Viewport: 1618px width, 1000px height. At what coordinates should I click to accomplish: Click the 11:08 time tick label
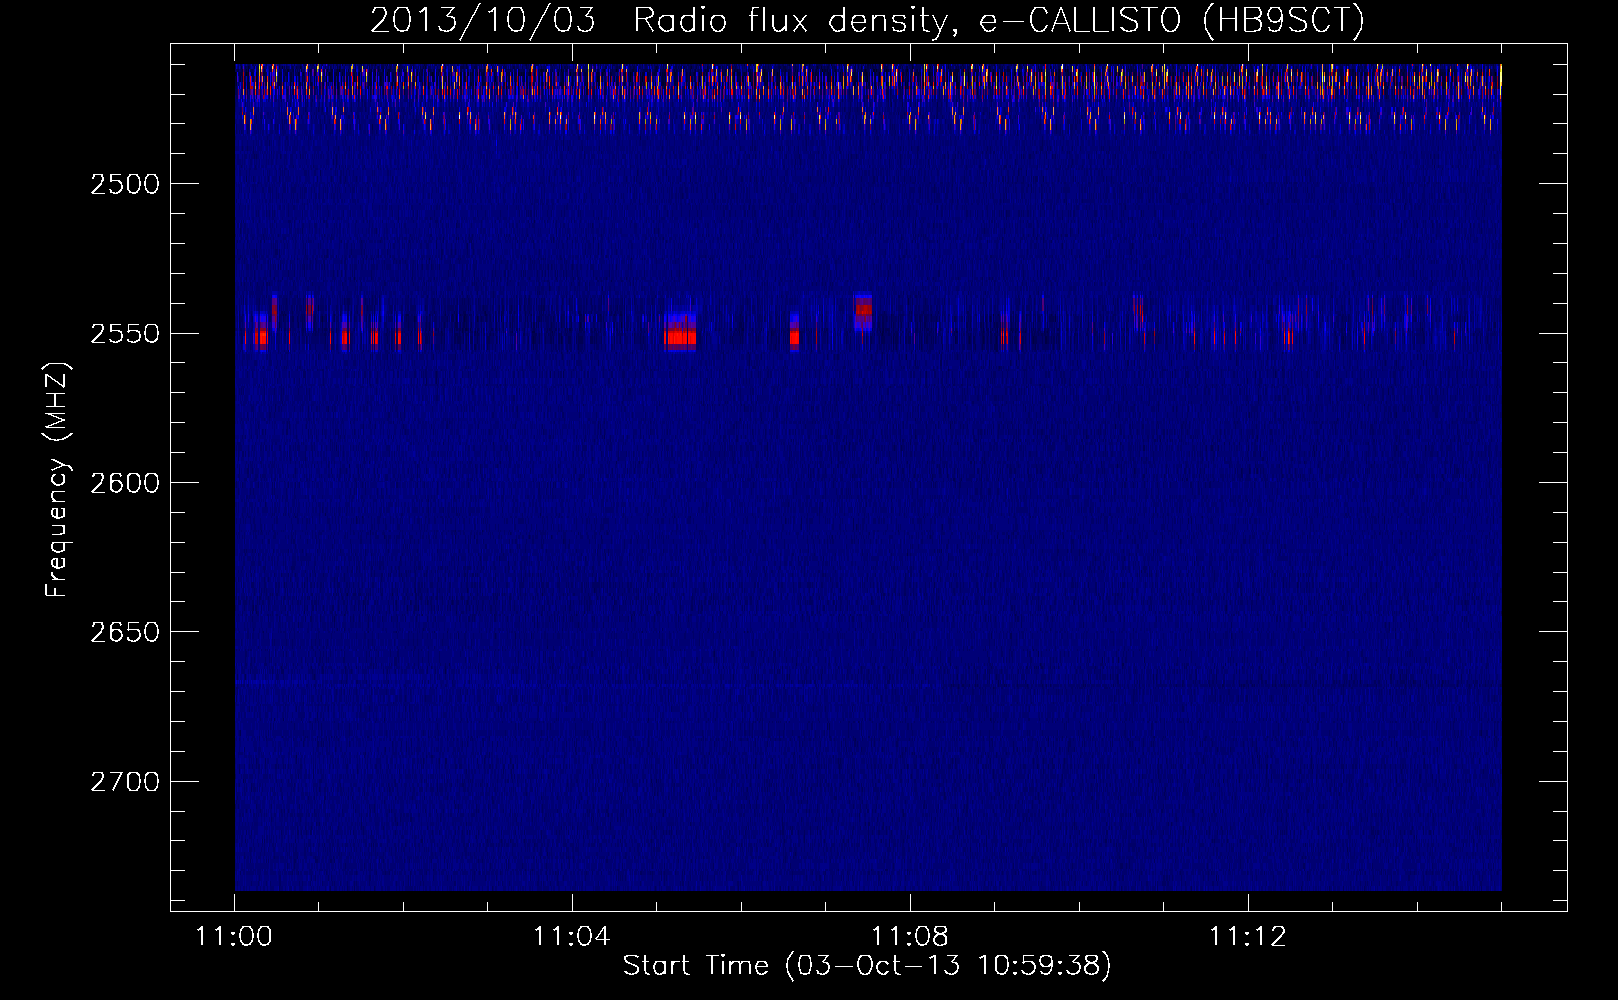point(910,937)
